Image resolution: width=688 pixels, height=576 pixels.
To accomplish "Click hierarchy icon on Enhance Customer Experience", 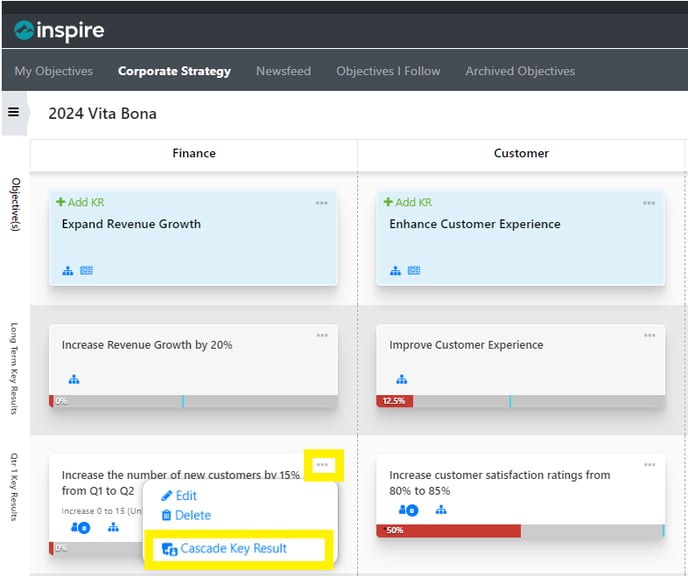I will pyautogui.click(x=395, y=271).
